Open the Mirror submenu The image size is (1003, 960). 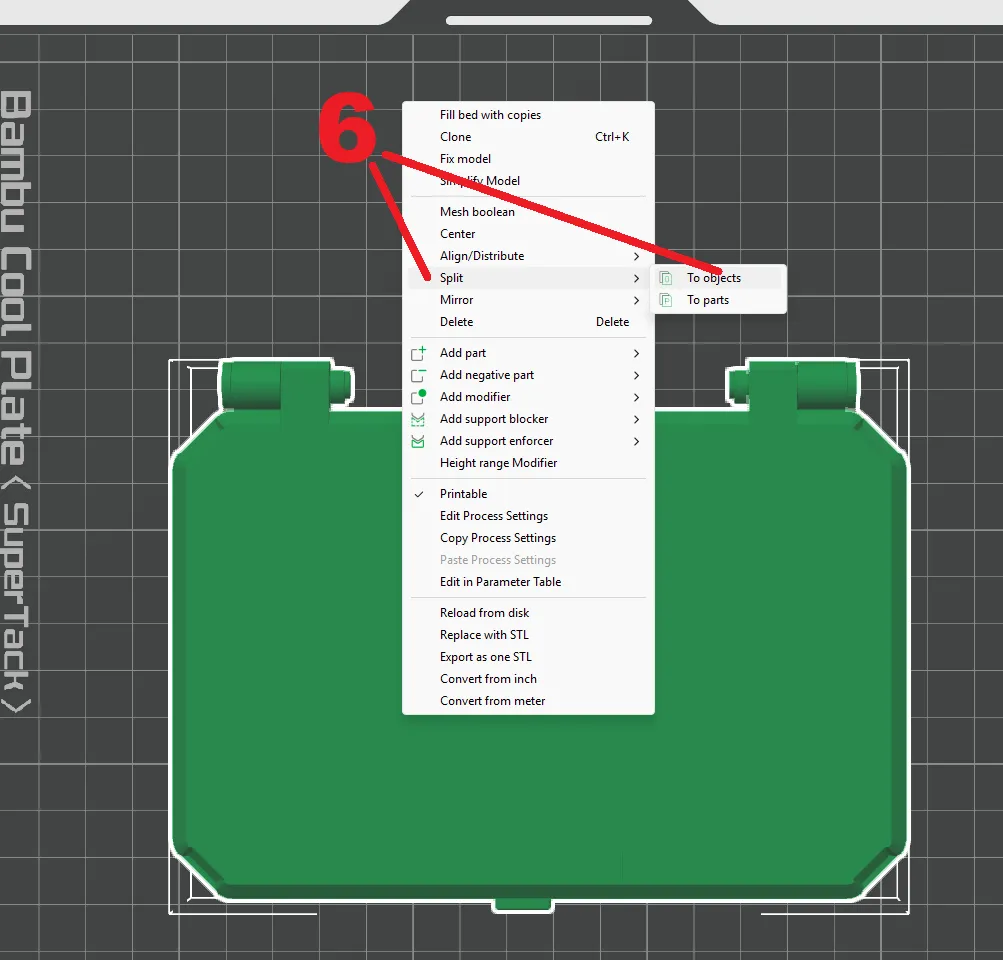click(x=528, y=300)
